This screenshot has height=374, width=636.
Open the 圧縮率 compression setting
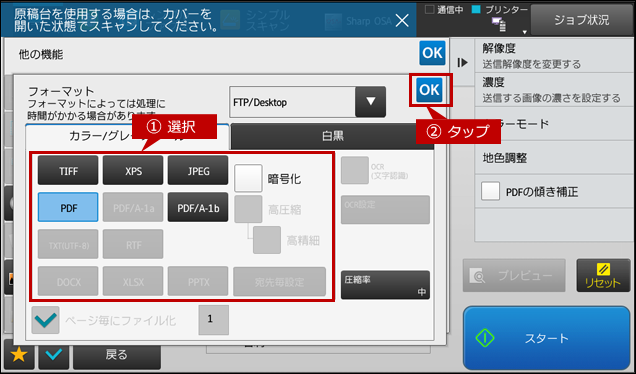click(385, 285)
